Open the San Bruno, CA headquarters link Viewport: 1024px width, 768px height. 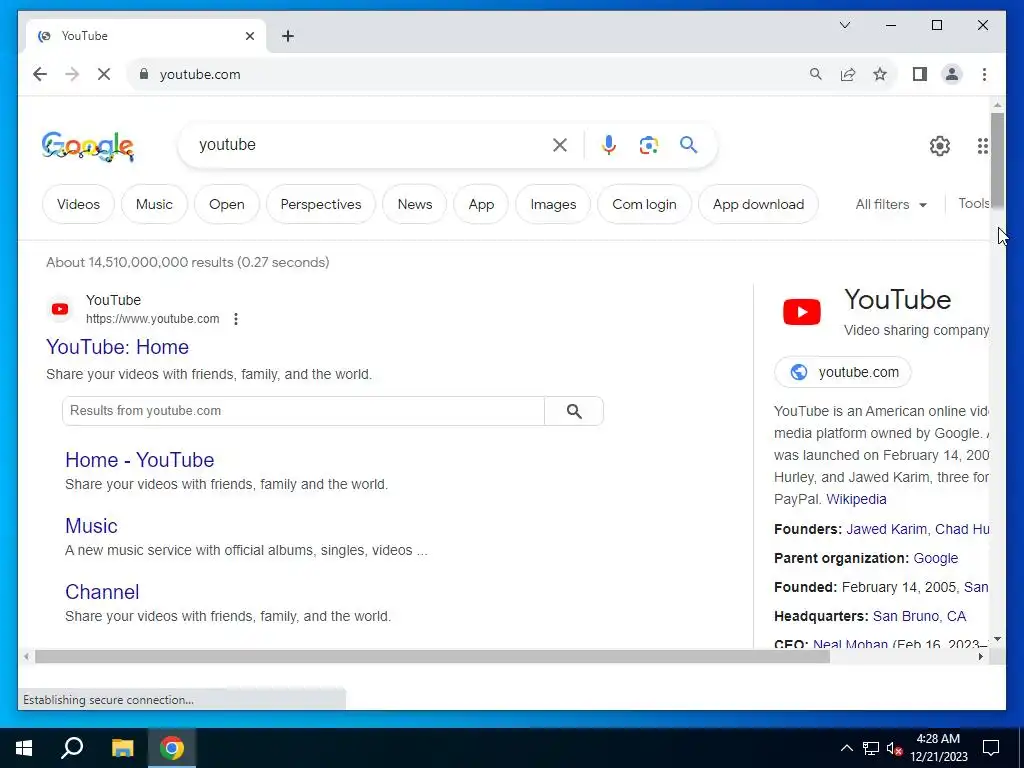pyautogui.click(x=919, y=616)
